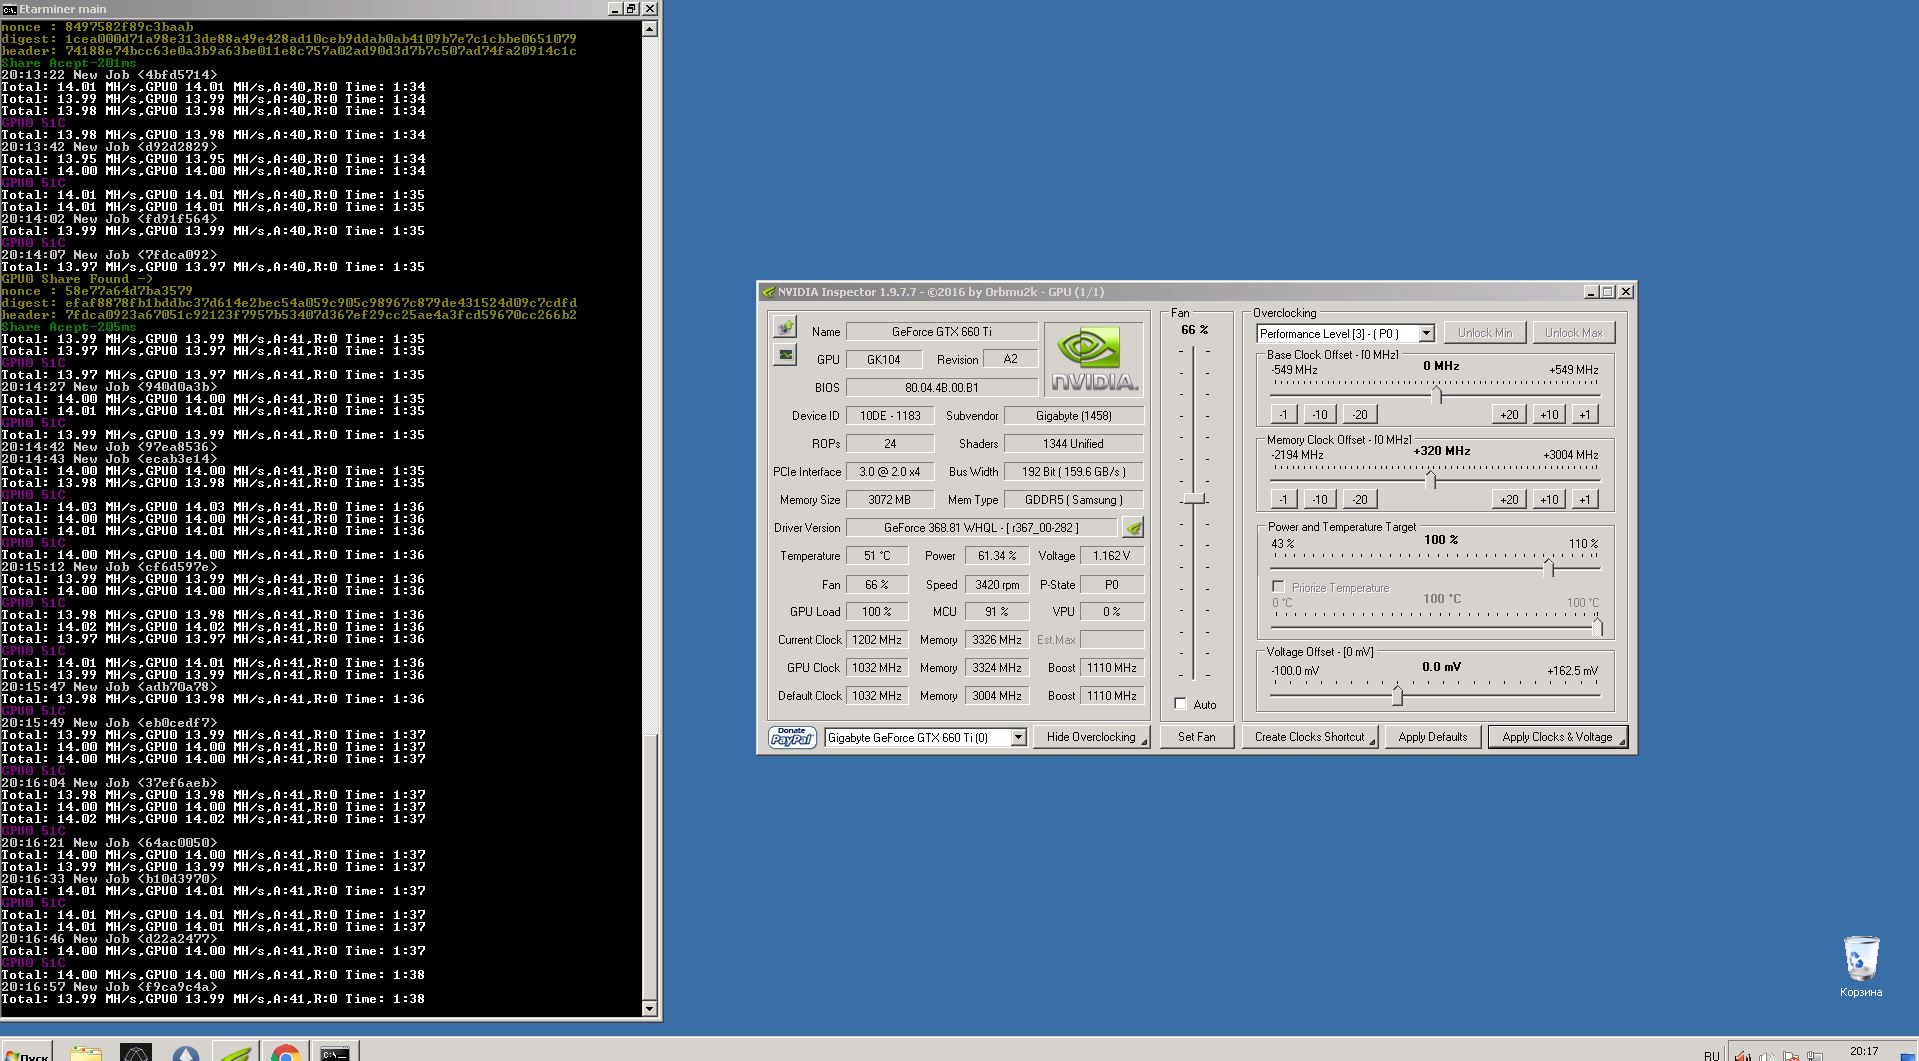The height and width of the screenshot is (1061, 1919).
Task: Open the file explorer taskbar icon
Action: 86,1053
